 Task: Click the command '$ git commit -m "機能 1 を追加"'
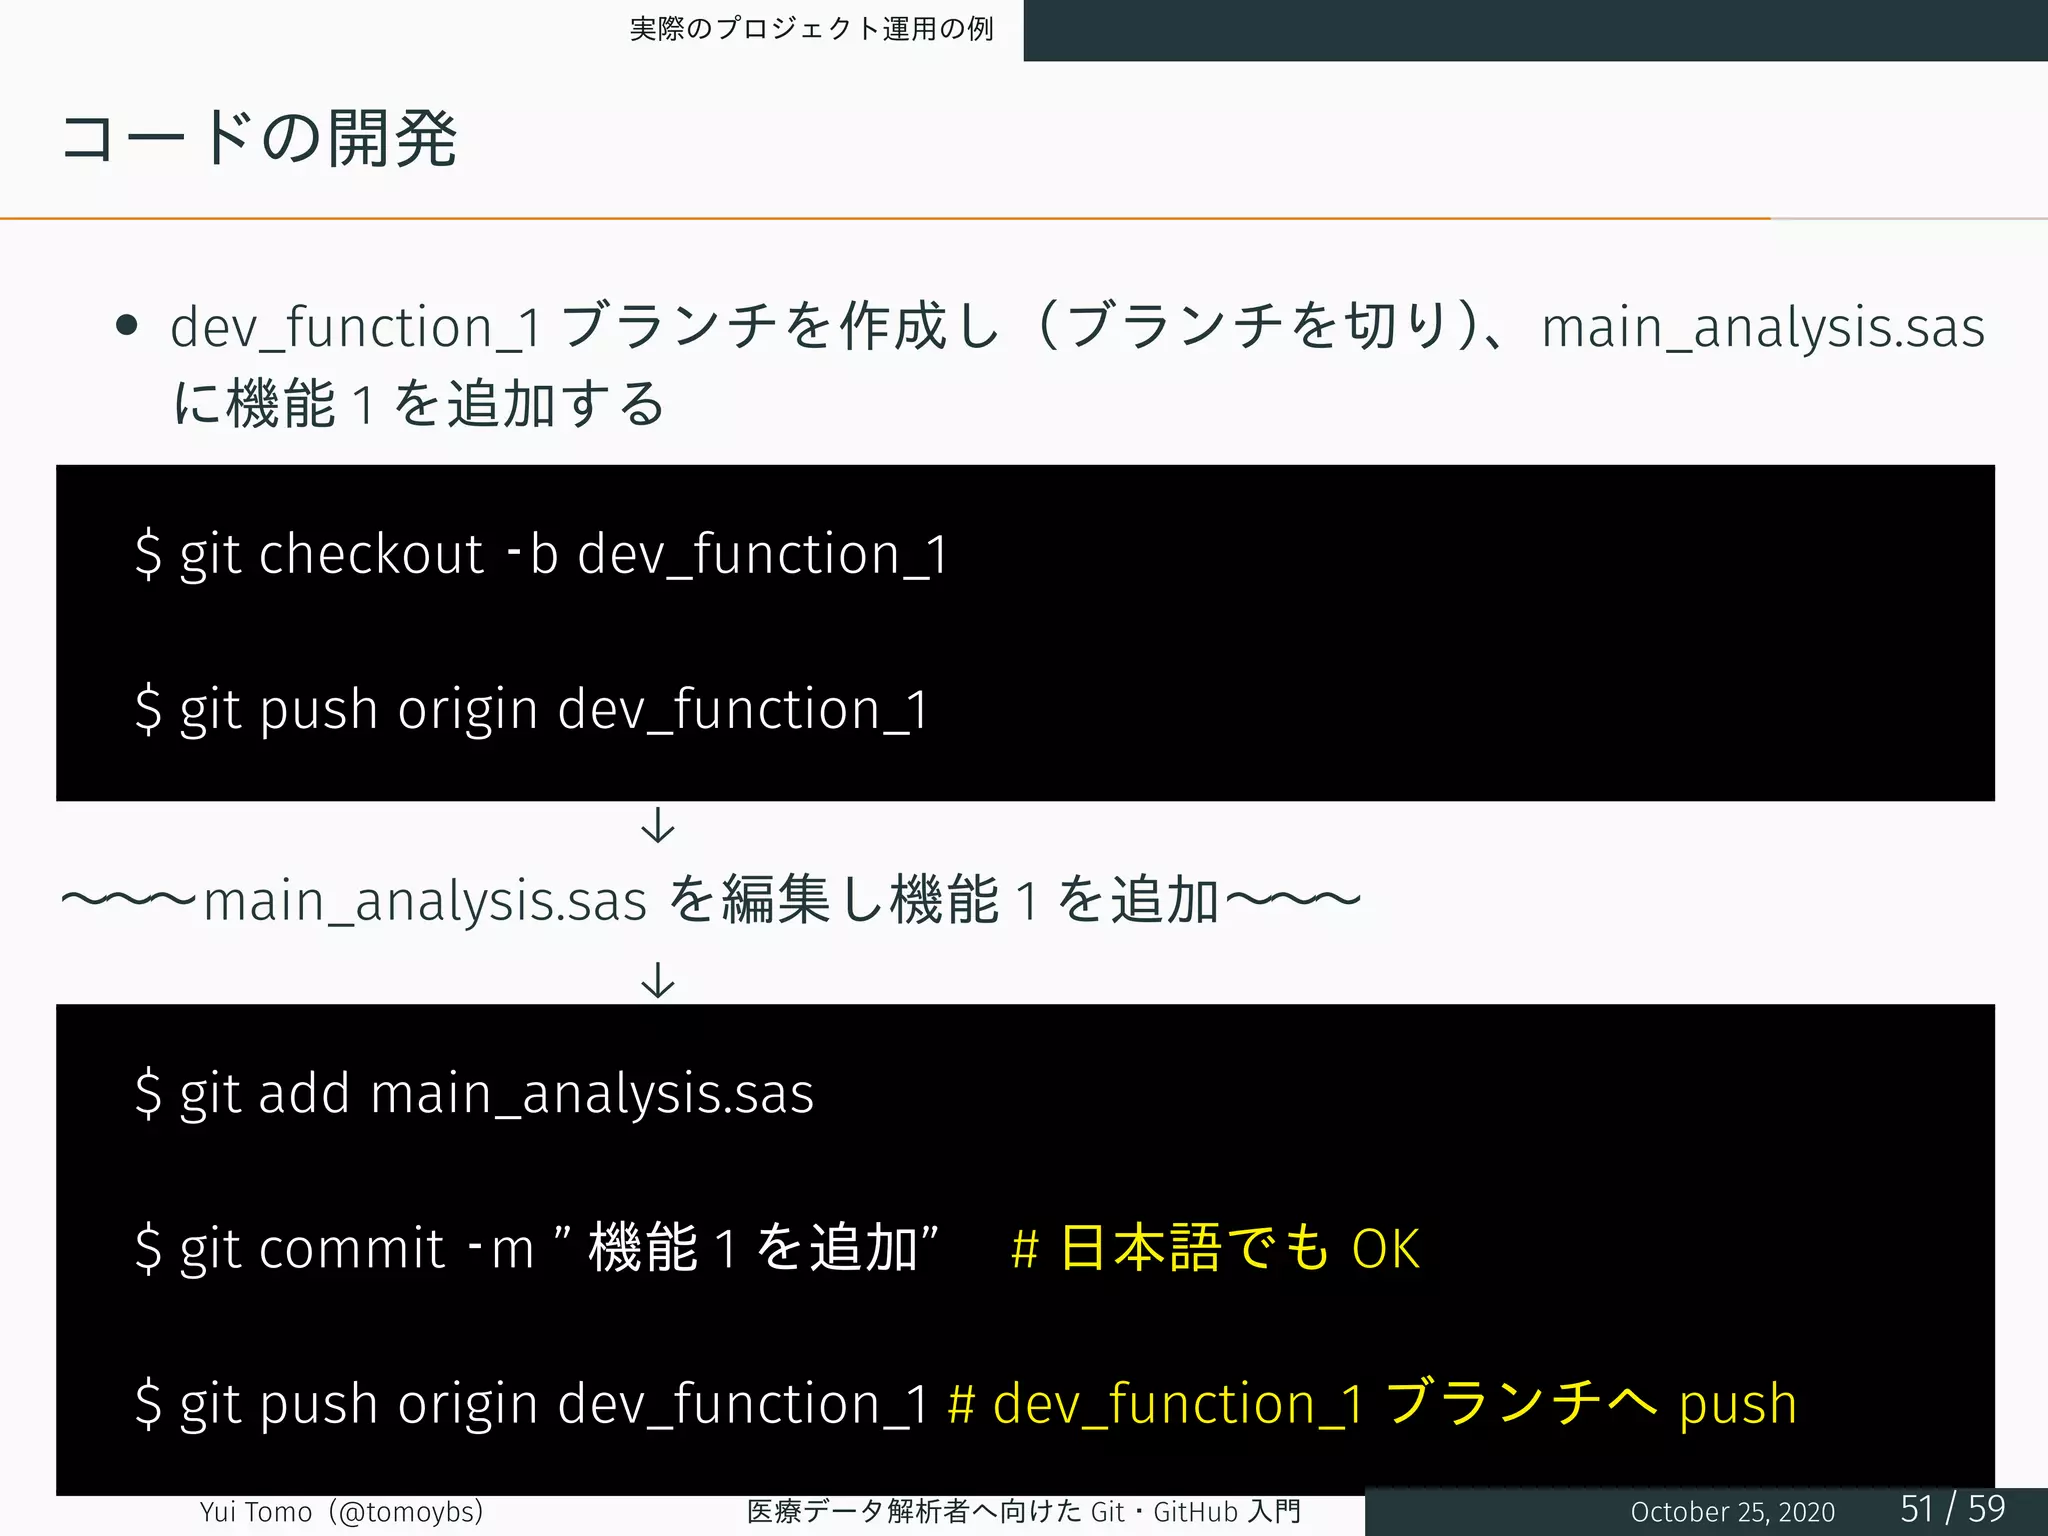pos(536,1248)
